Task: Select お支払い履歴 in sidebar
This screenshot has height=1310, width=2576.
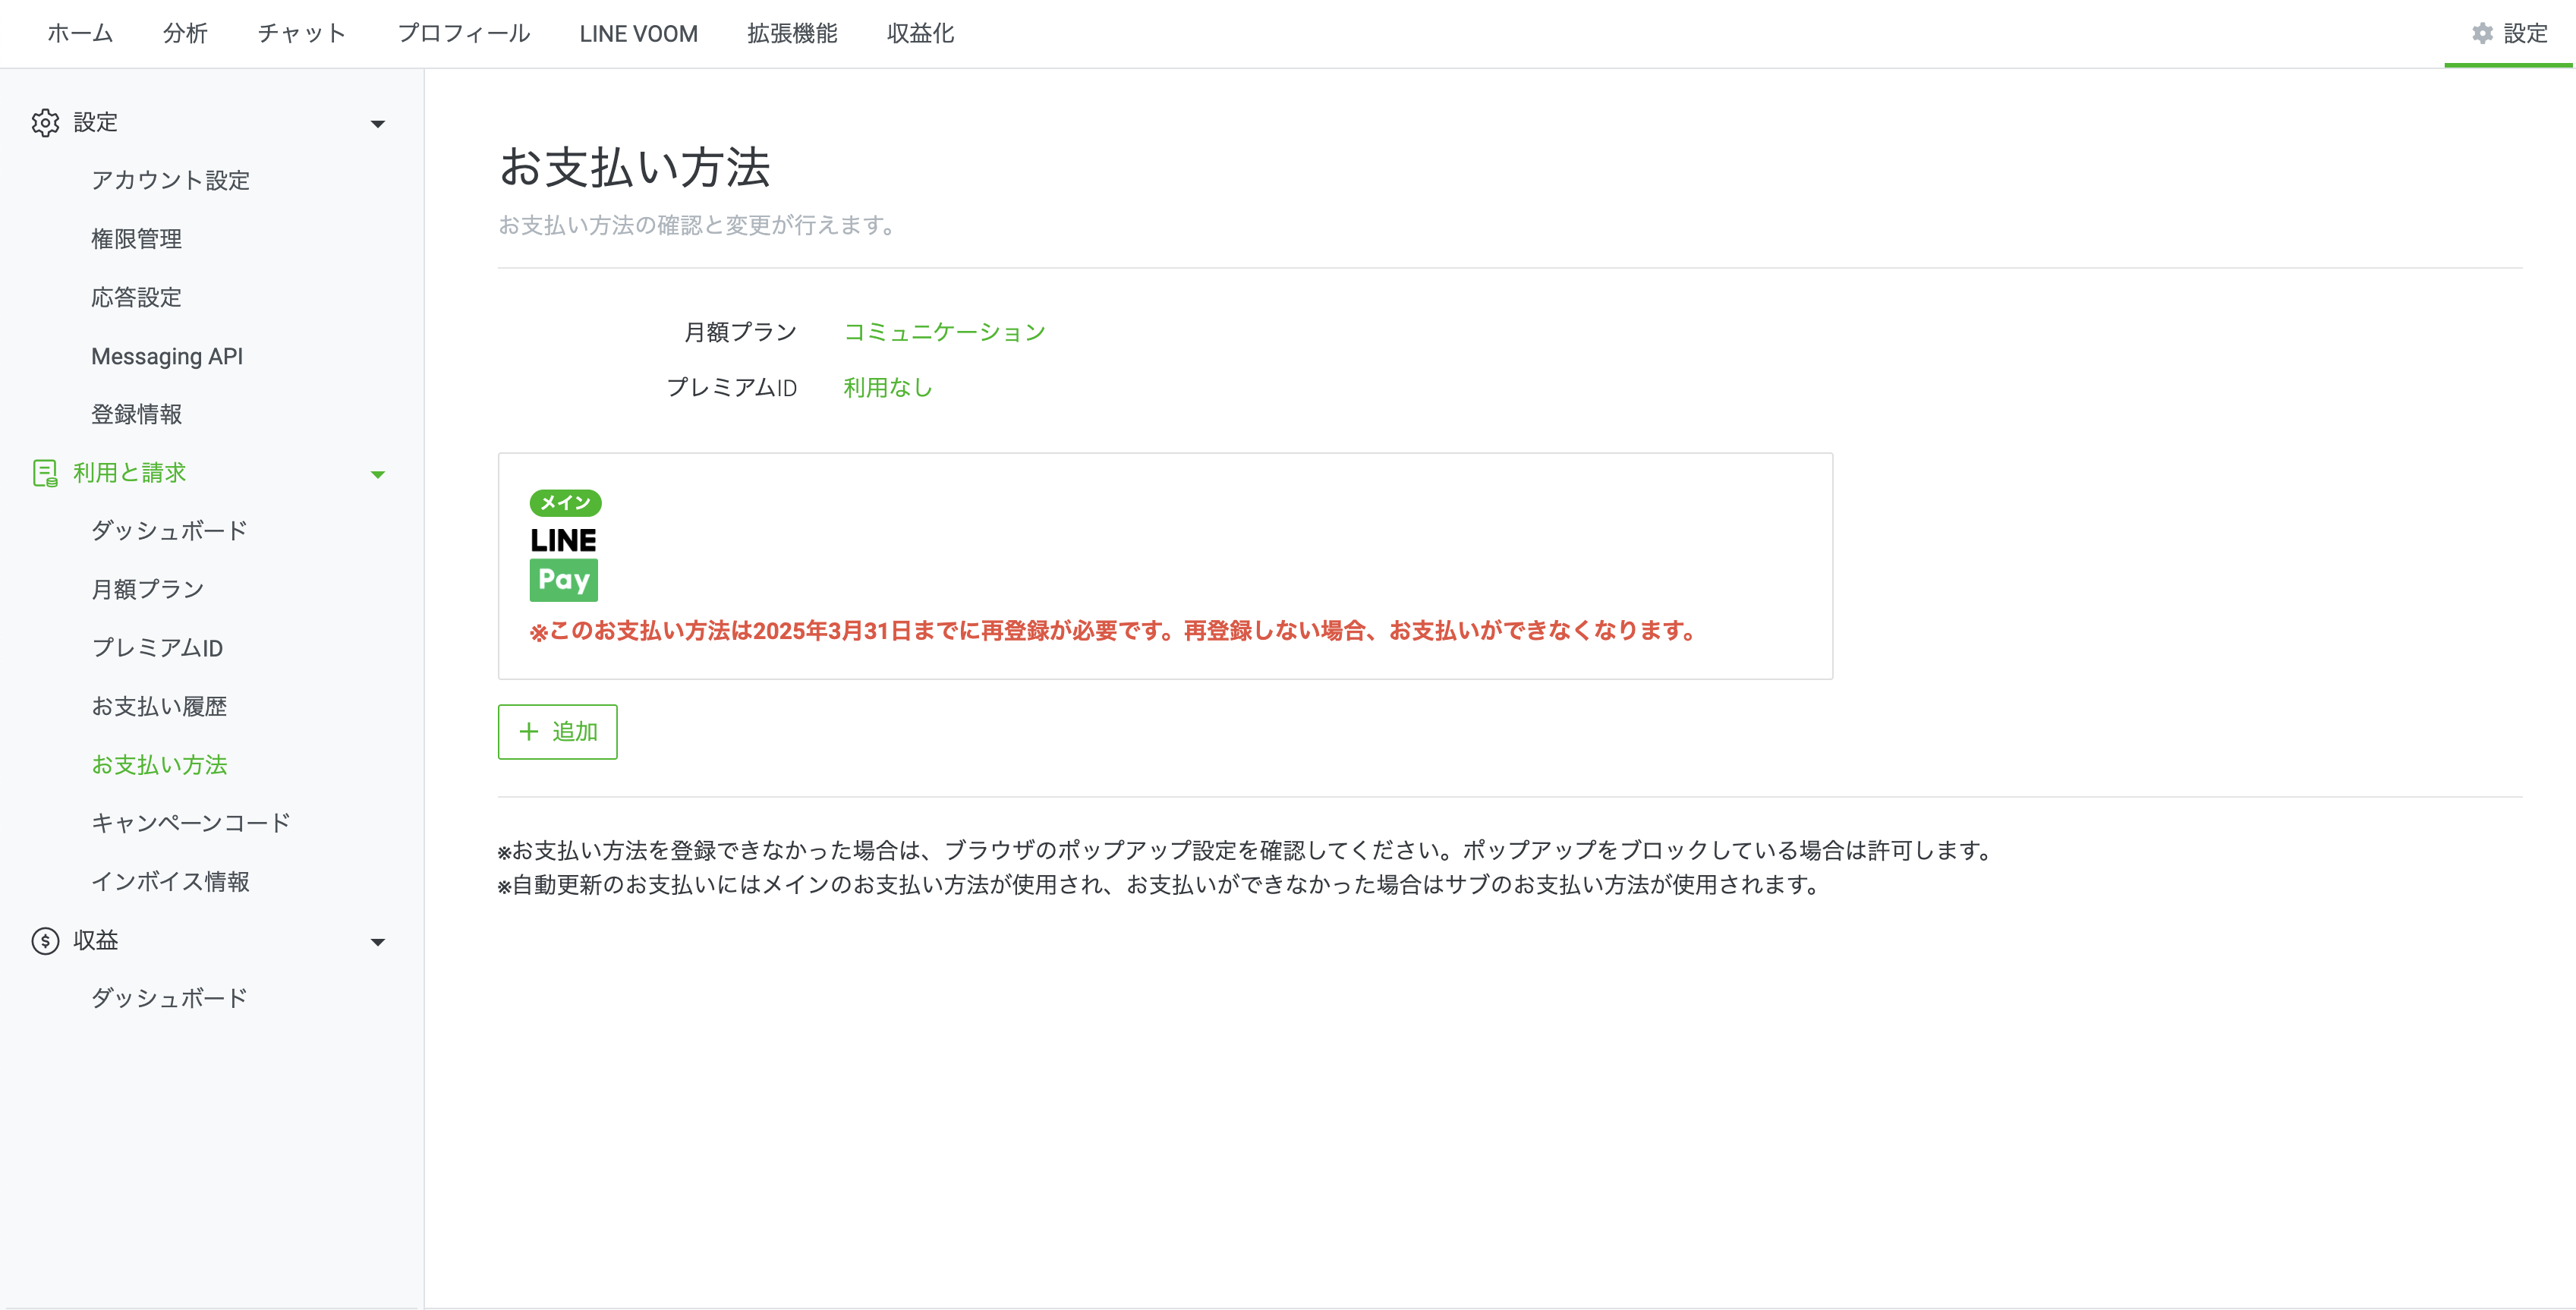Action: point(159,707)
